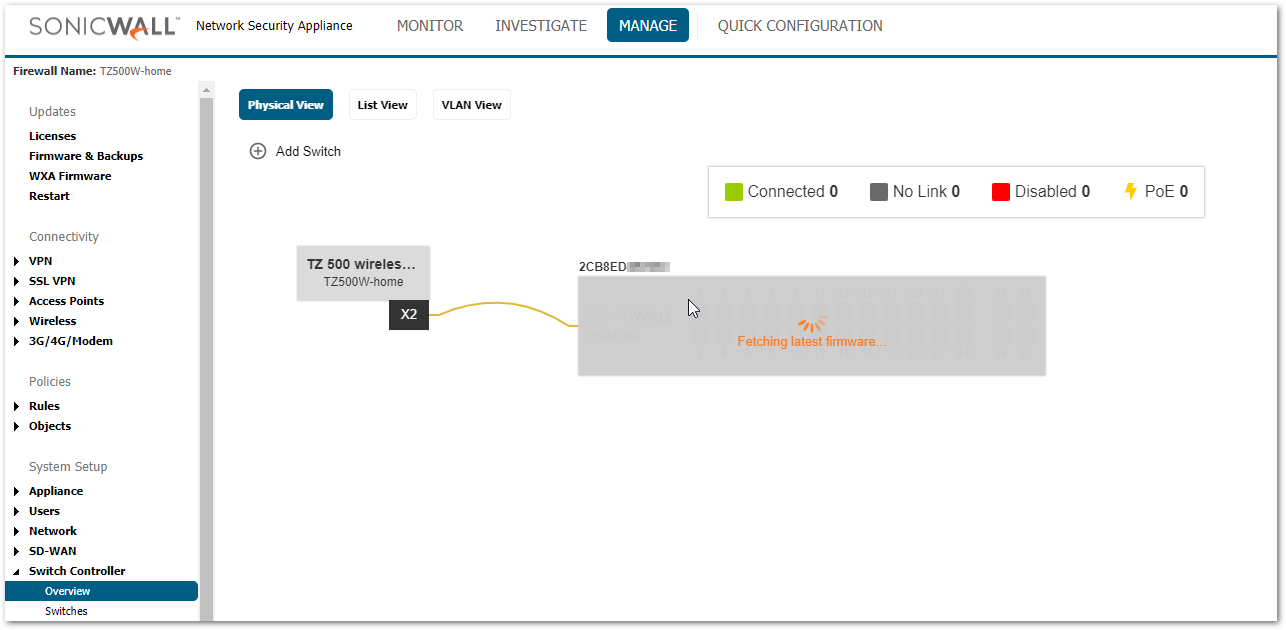Click the red Disabled status square
1286x630 pixels.
[1001, 192]
